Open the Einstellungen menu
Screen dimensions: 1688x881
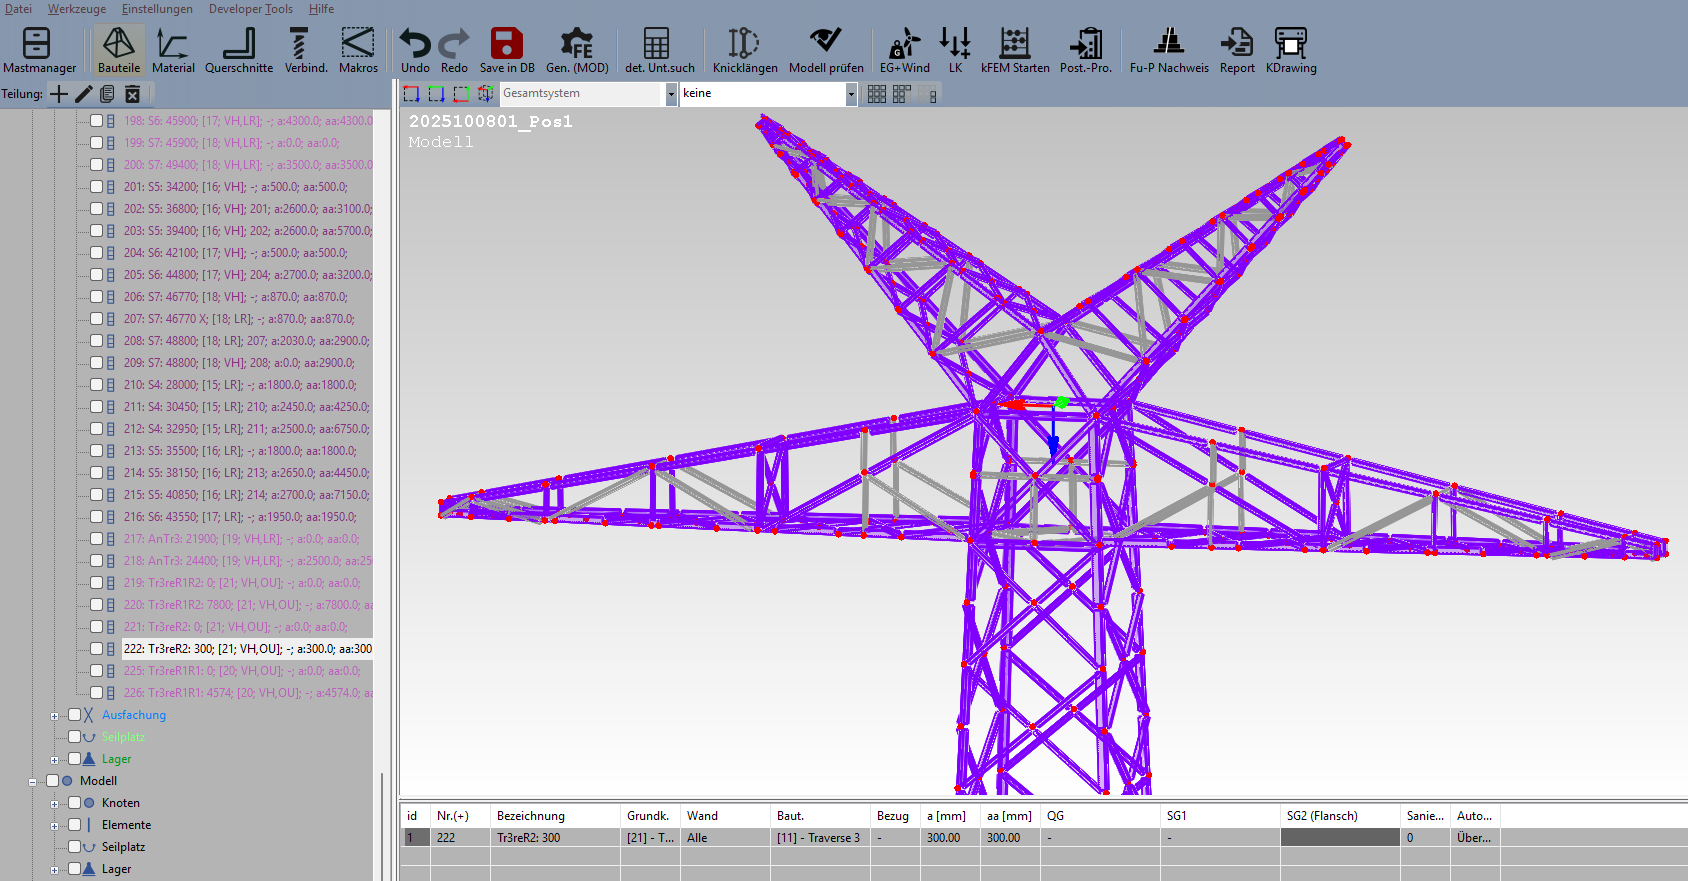tap(157, 9)
